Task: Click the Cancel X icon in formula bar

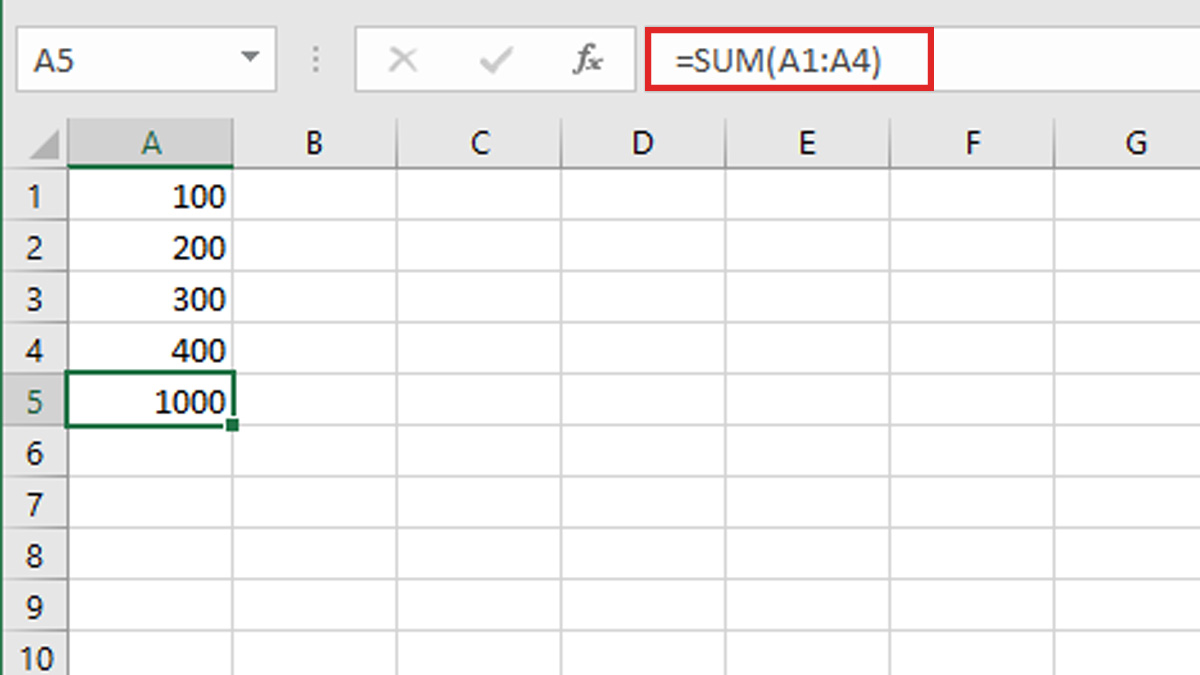Action: pos(403,61)
